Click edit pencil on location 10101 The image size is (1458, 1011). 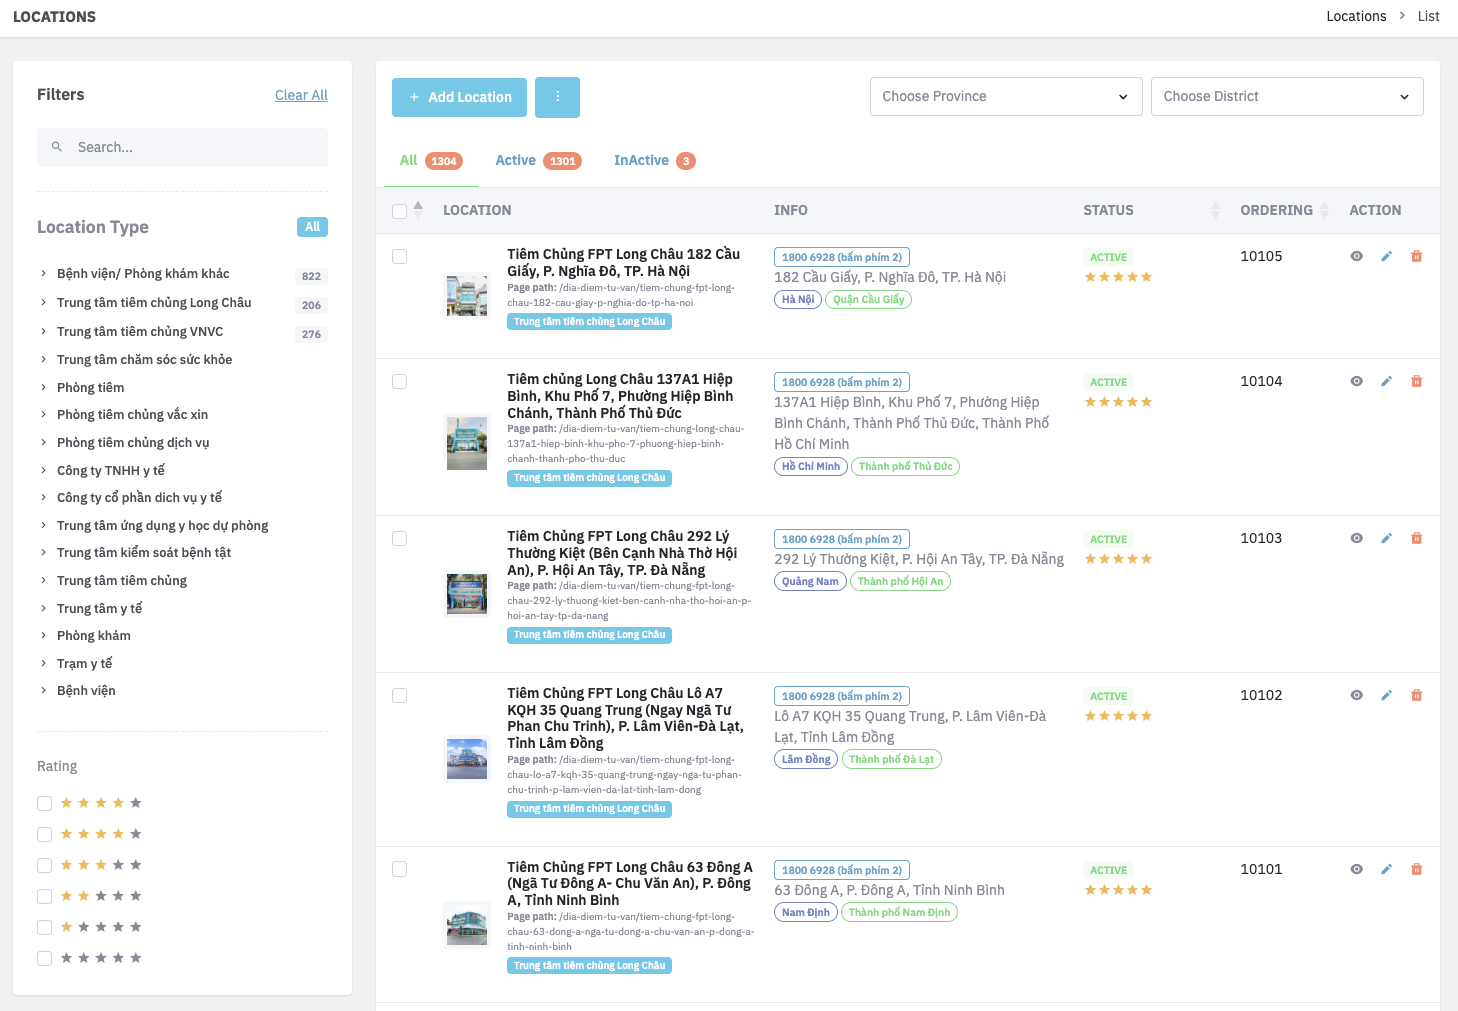1386,869
